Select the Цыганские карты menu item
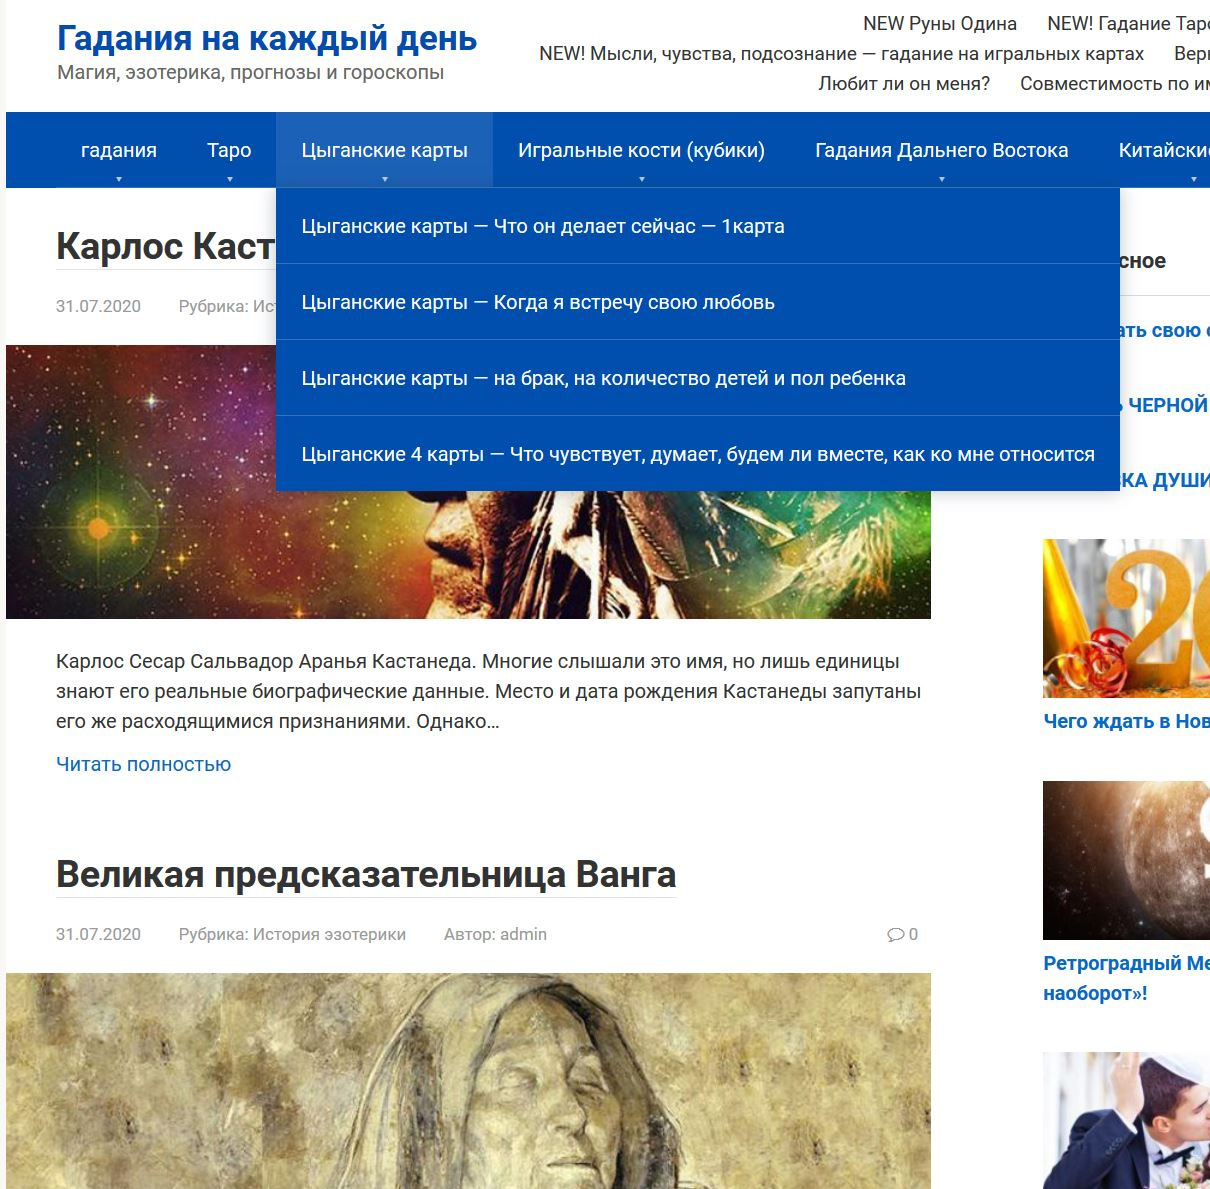The height and width of the screenshot is (1189, 1210). [385, 150]
